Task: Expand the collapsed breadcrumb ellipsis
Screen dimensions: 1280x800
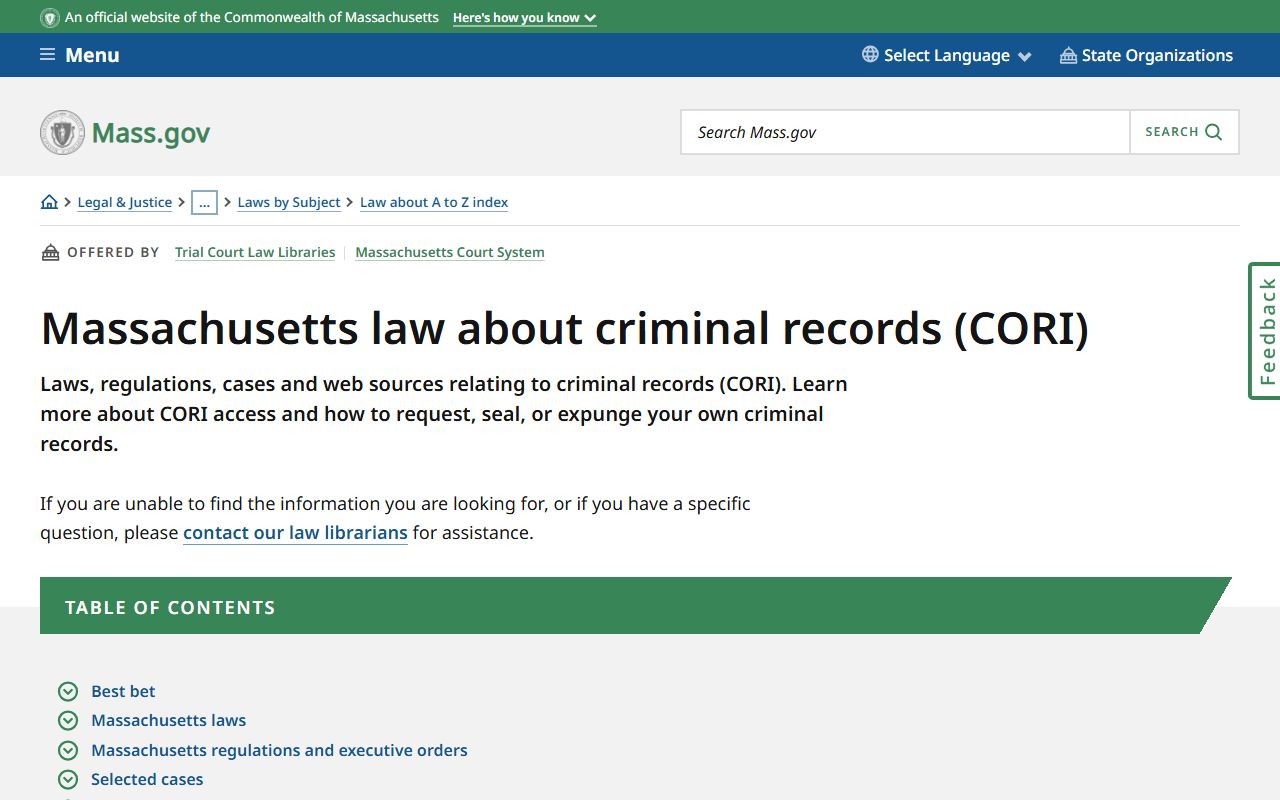Action: pos(204,202)
